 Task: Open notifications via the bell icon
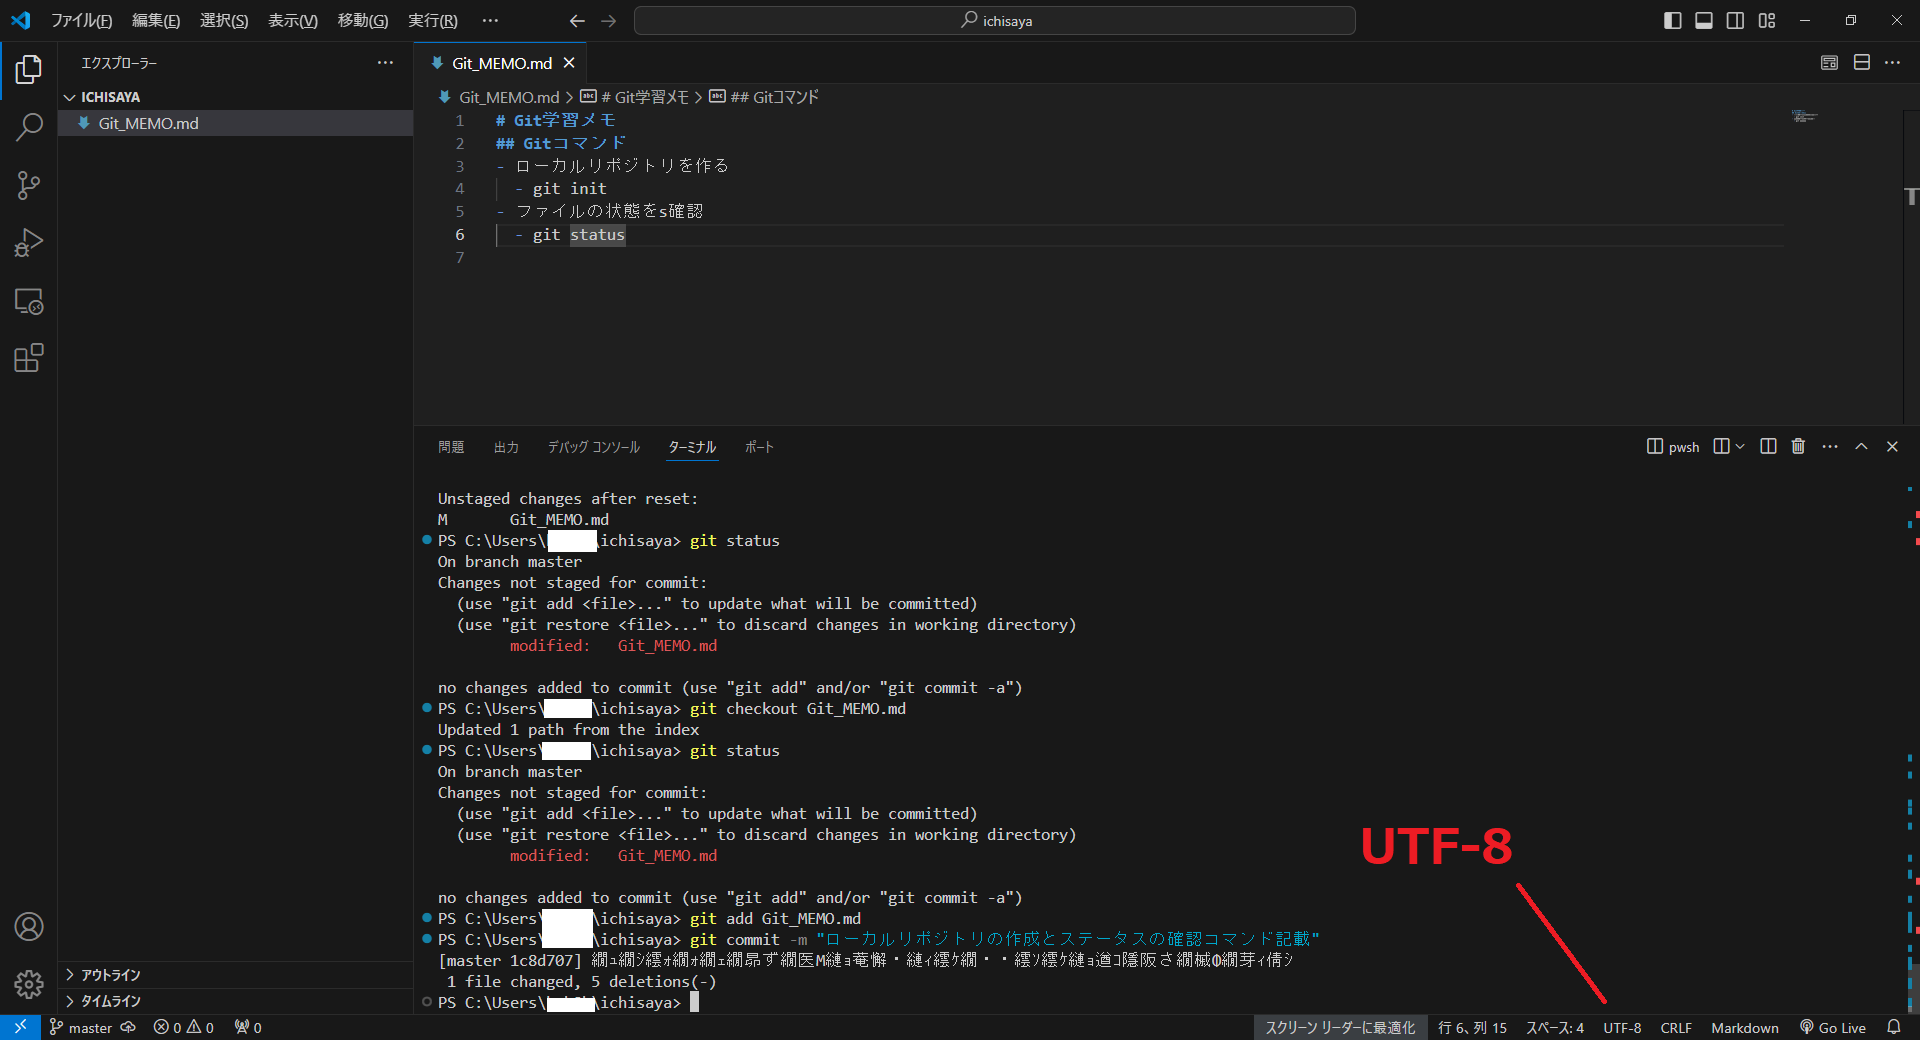click(1896, 1027)
